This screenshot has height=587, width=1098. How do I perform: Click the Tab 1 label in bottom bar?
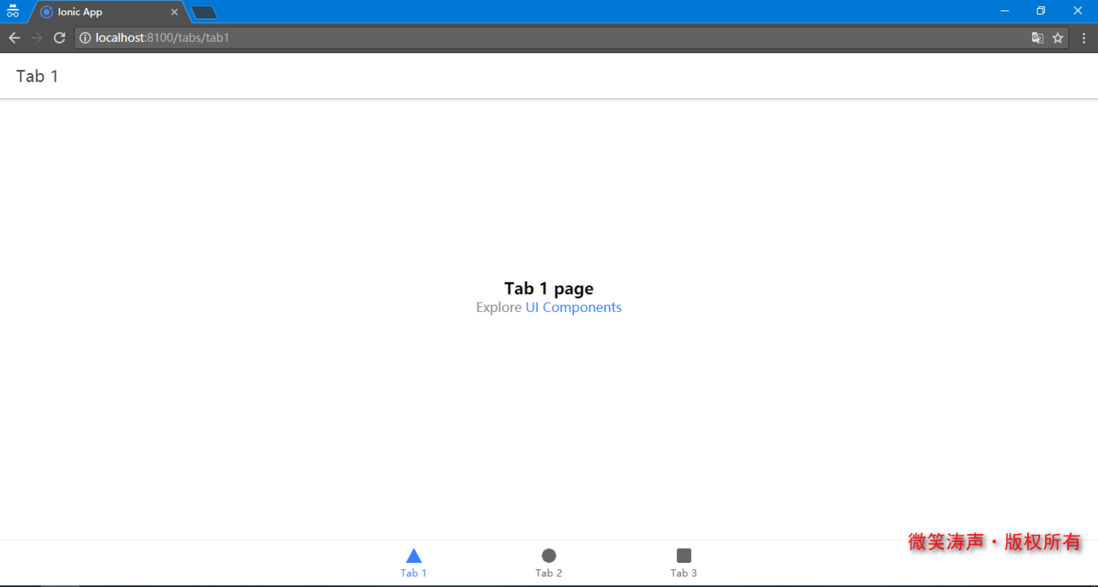(413, 573)
